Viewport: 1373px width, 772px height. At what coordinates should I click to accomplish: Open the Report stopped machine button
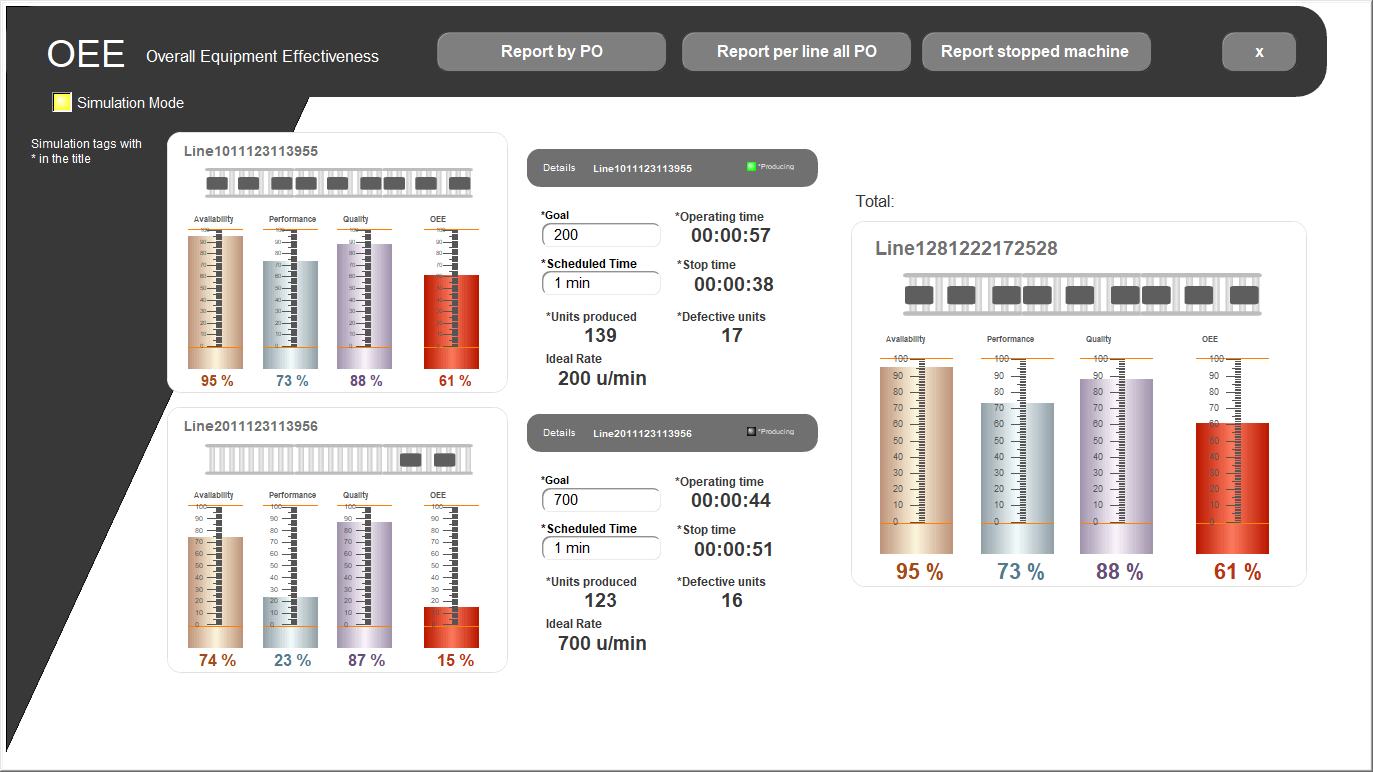point(1035,52)
